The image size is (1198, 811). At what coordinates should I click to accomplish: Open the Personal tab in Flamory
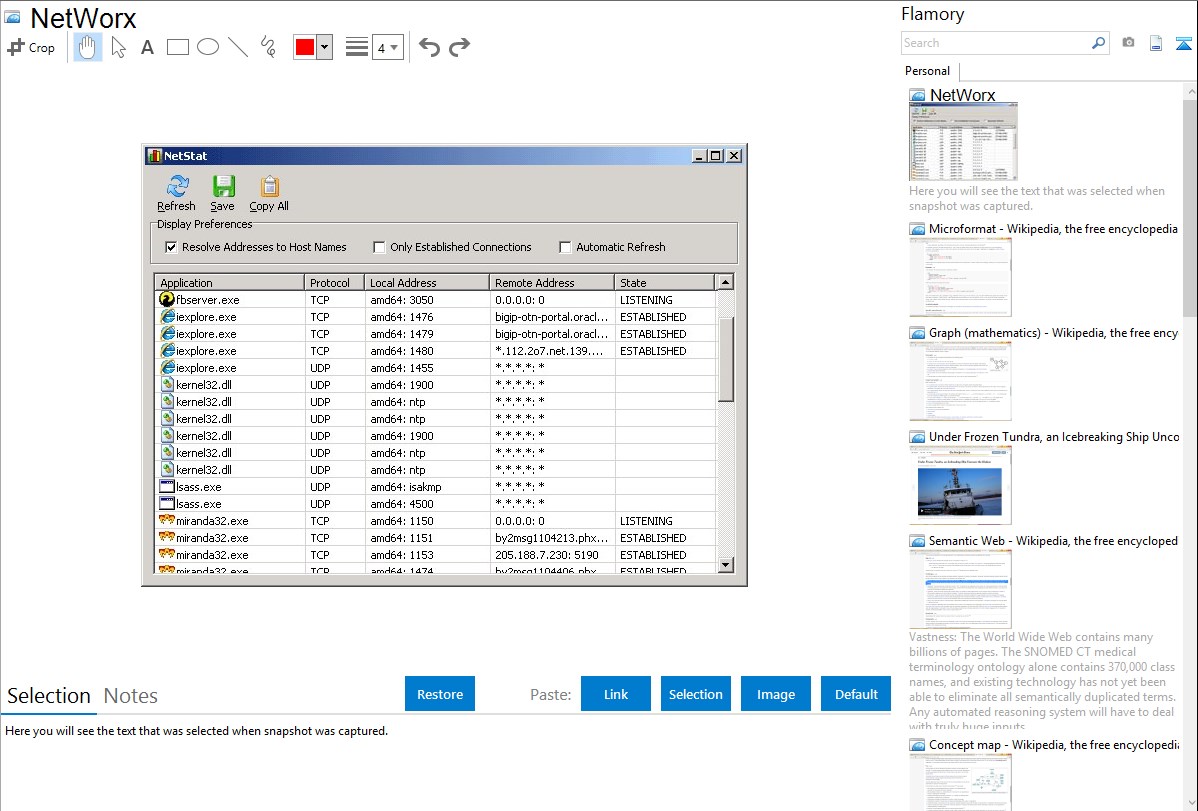928,71
